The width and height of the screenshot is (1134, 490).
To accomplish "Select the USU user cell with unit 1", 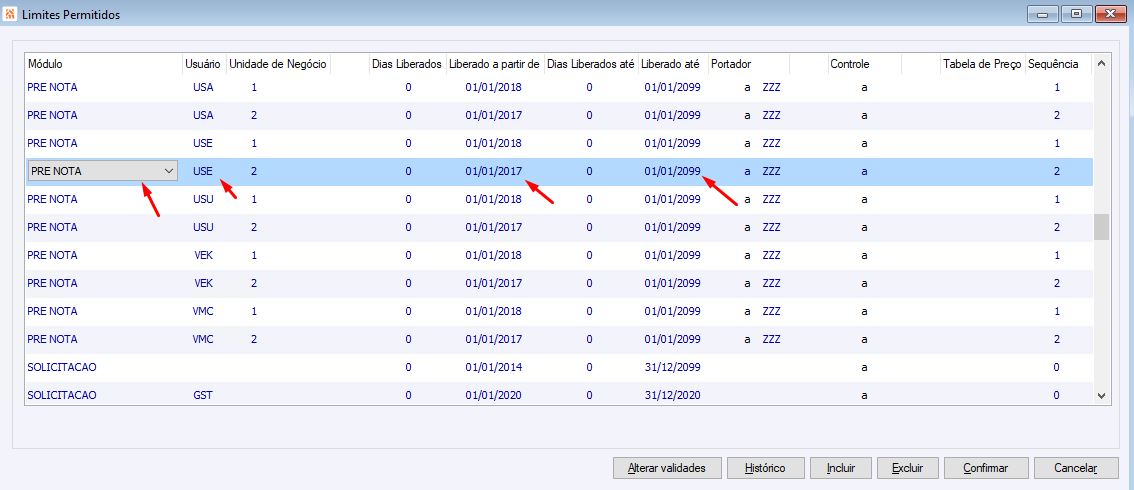I will click(x=203, y=199).
